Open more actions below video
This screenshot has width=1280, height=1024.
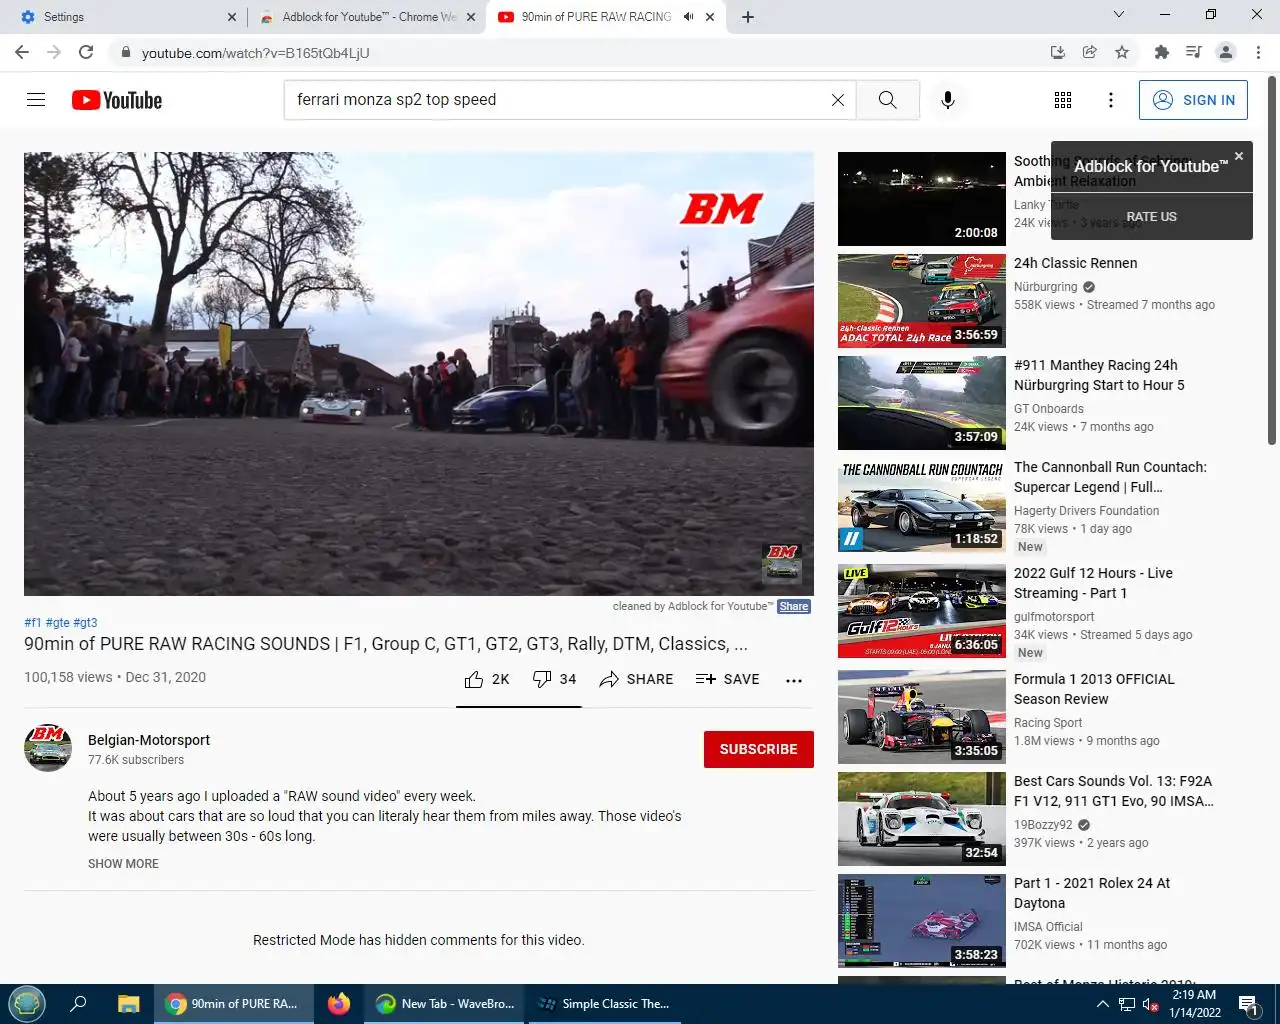pos(794,680)
